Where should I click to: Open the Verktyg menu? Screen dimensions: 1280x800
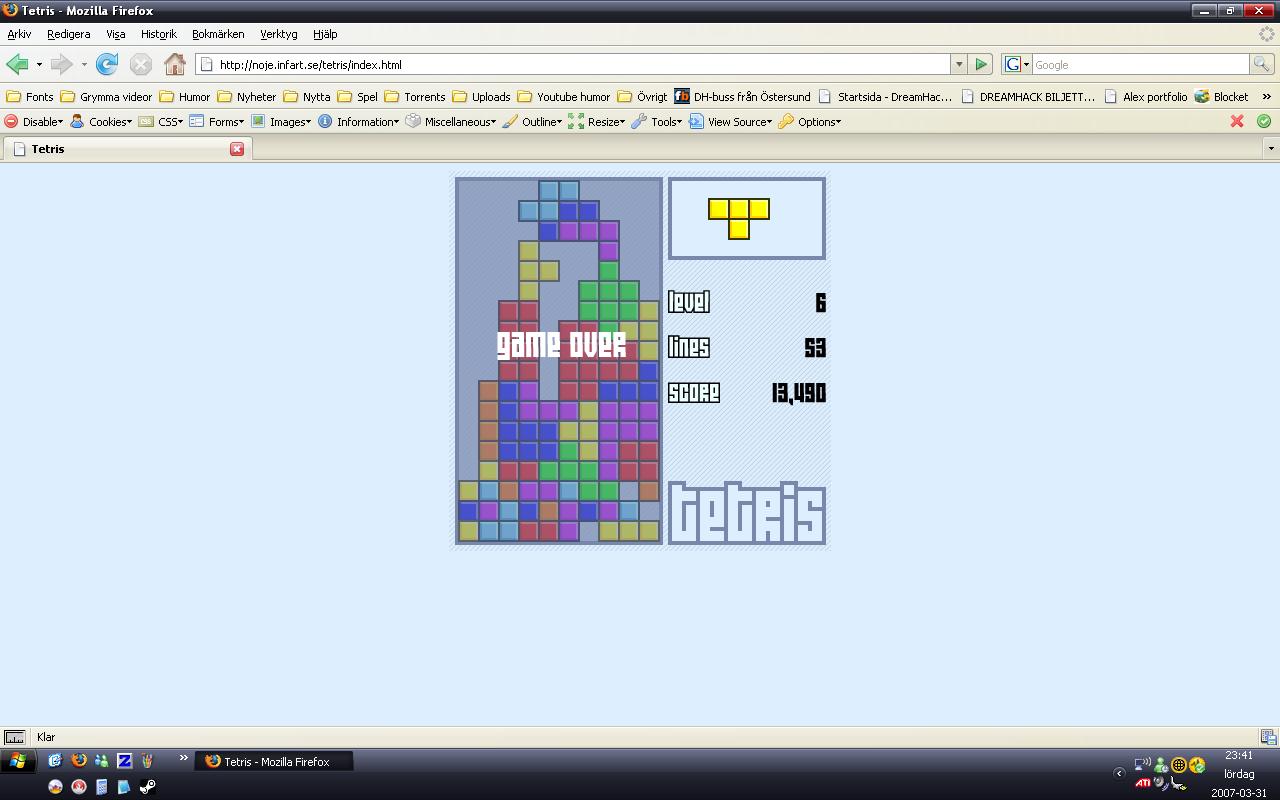click(279, 34)
